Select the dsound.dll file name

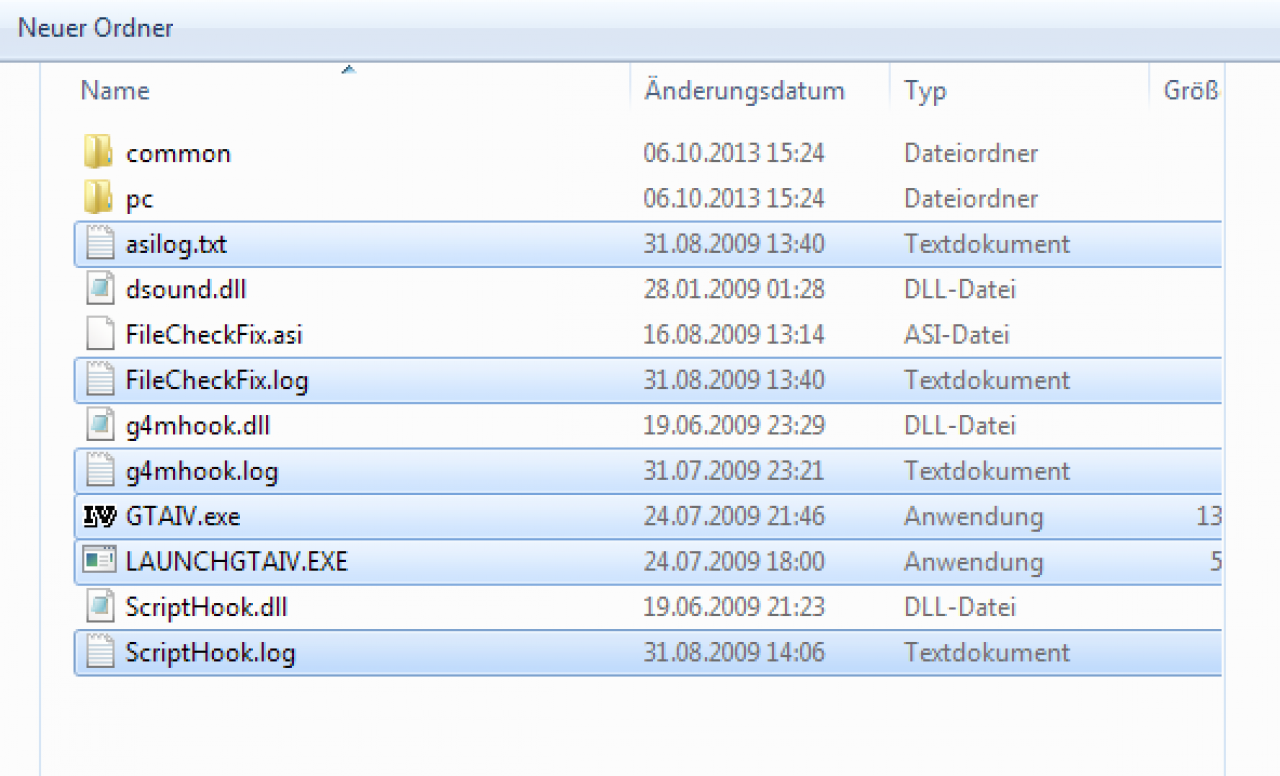click(x=186, y=289)
